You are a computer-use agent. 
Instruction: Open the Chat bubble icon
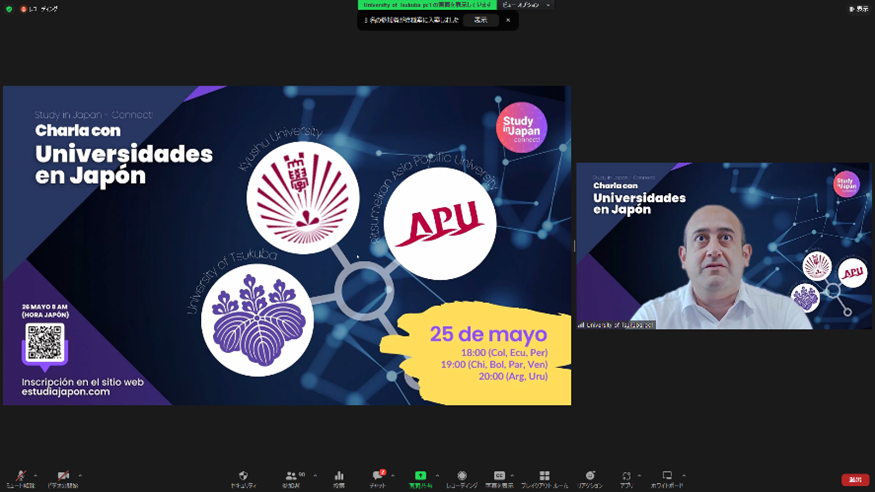click(378, 476)
